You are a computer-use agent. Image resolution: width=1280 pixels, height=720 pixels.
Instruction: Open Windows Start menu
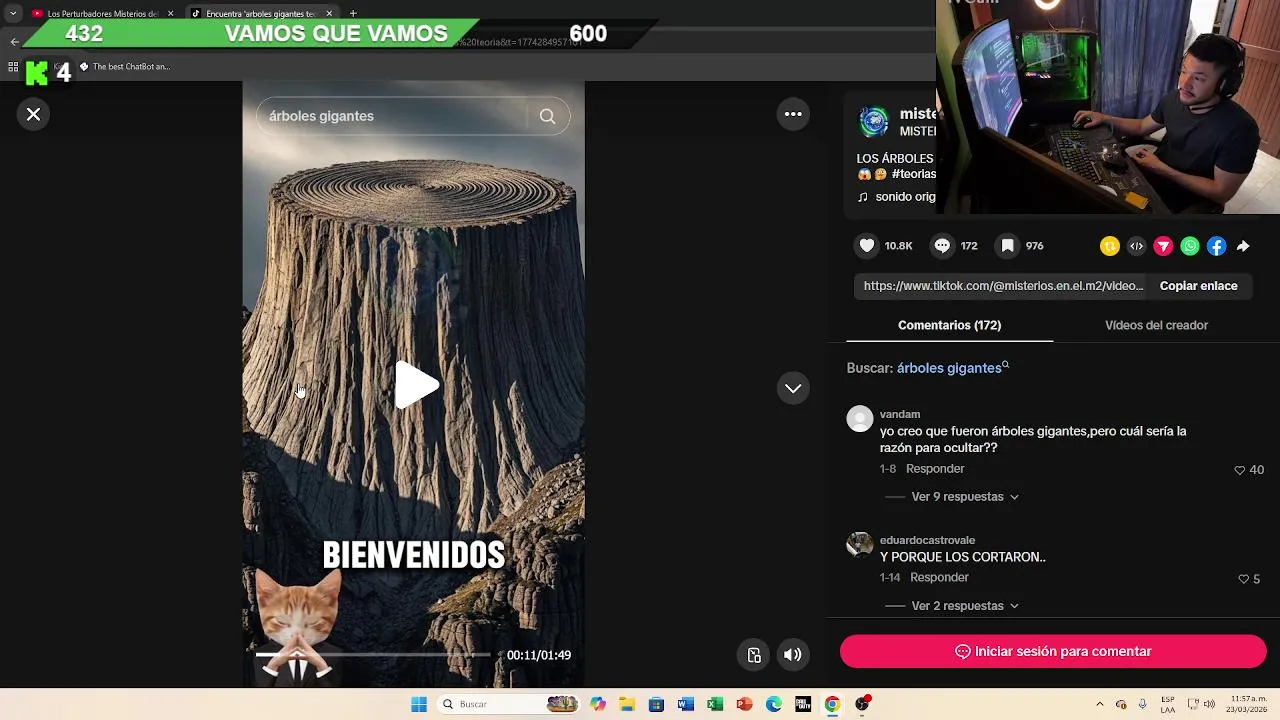[419, 704]
